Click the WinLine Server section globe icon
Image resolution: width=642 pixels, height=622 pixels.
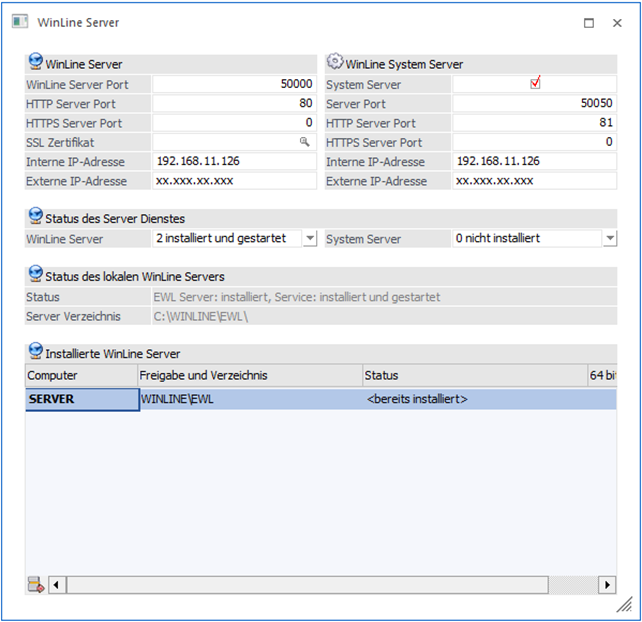click(x=35, y=62)
